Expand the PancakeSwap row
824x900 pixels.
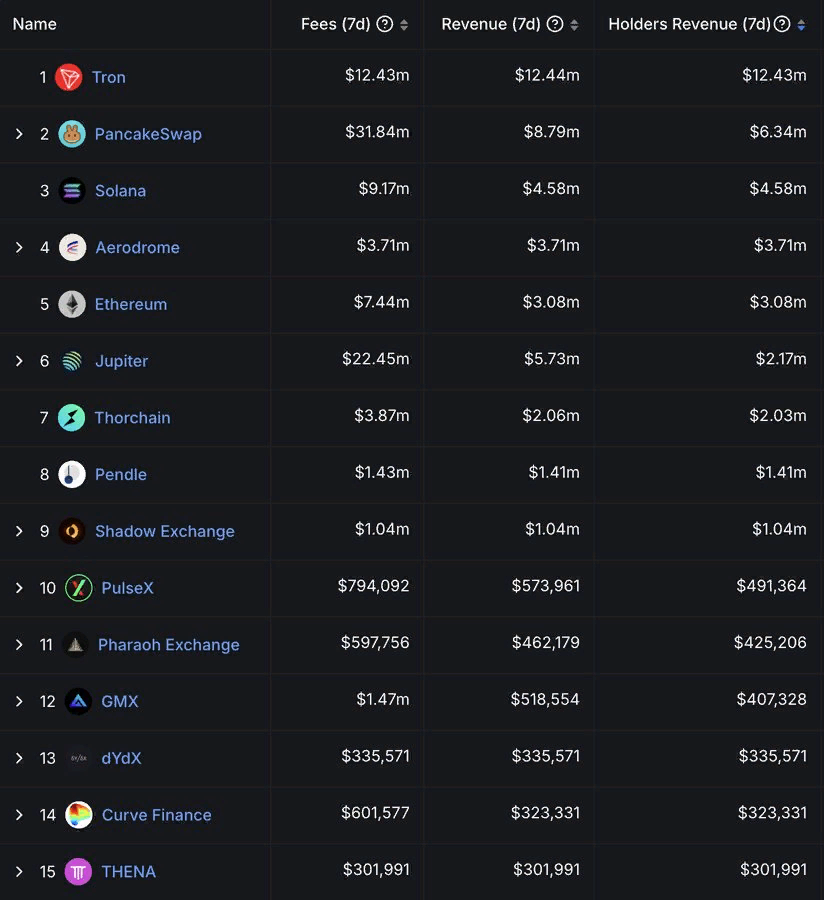18,134
